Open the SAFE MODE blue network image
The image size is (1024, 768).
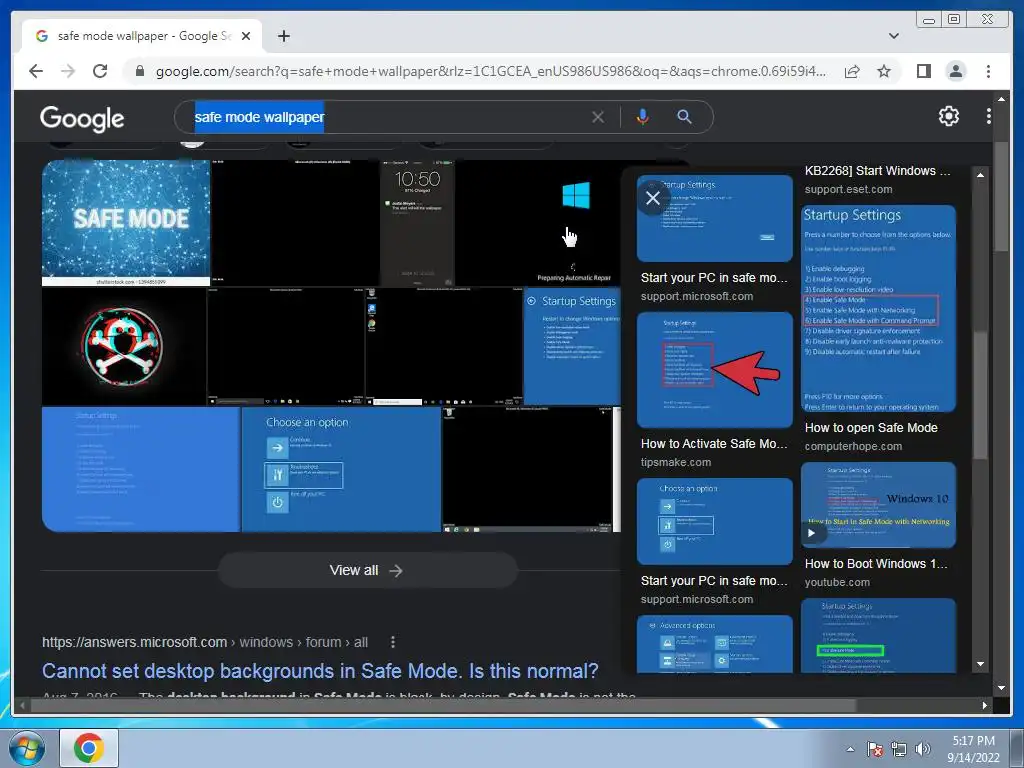click(x=126, y=223)
